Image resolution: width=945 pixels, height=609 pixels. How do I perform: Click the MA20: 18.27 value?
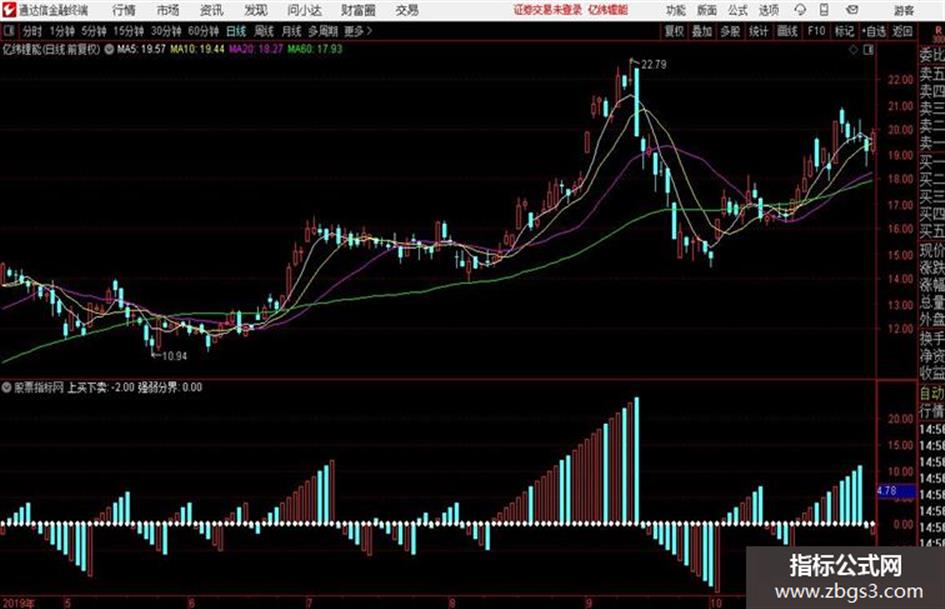(256, 49)
